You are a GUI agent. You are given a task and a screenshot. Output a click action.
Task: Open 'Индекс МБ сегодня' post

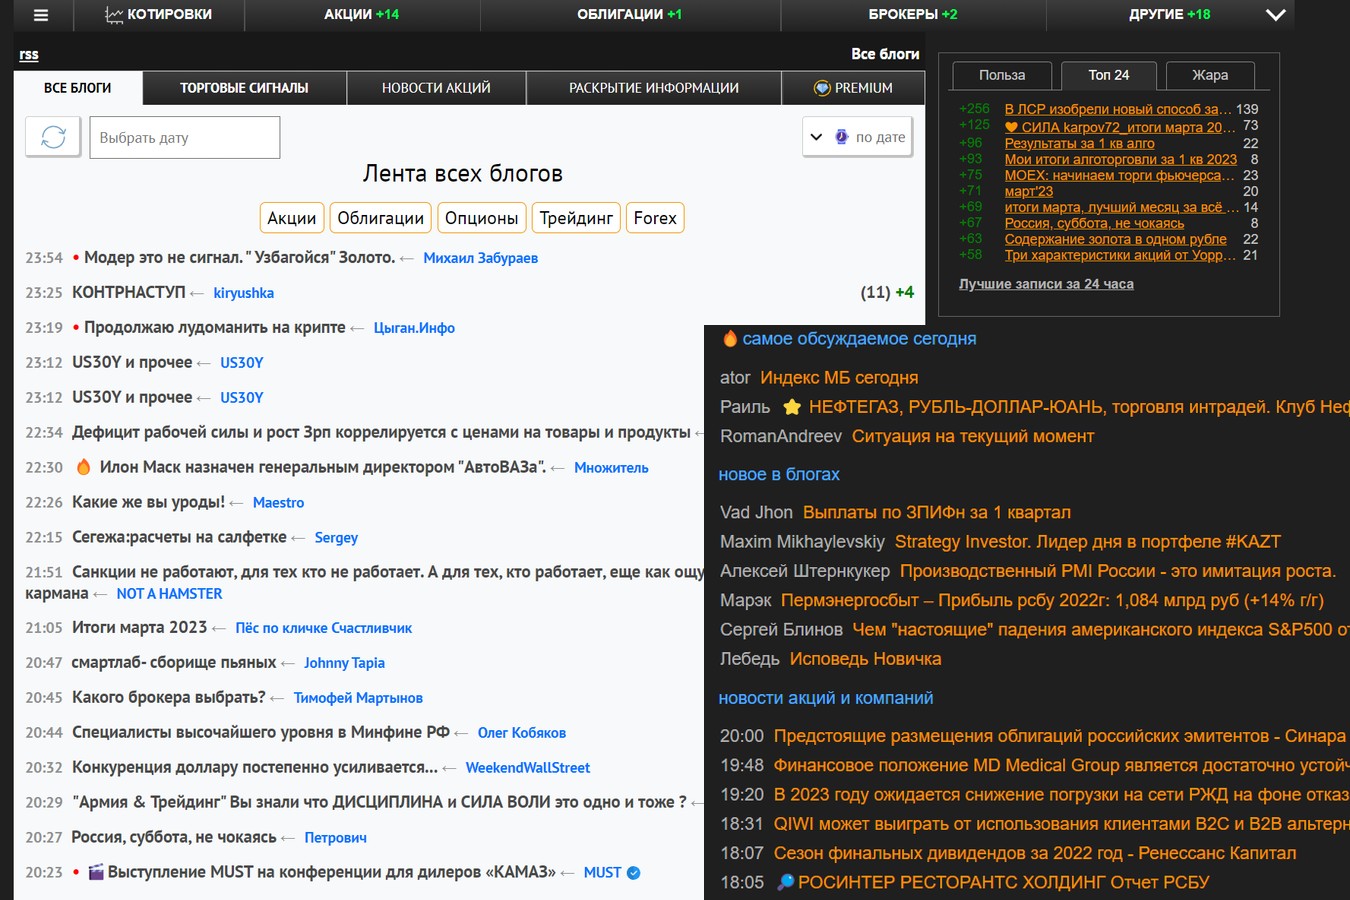[x=839, y=378]
